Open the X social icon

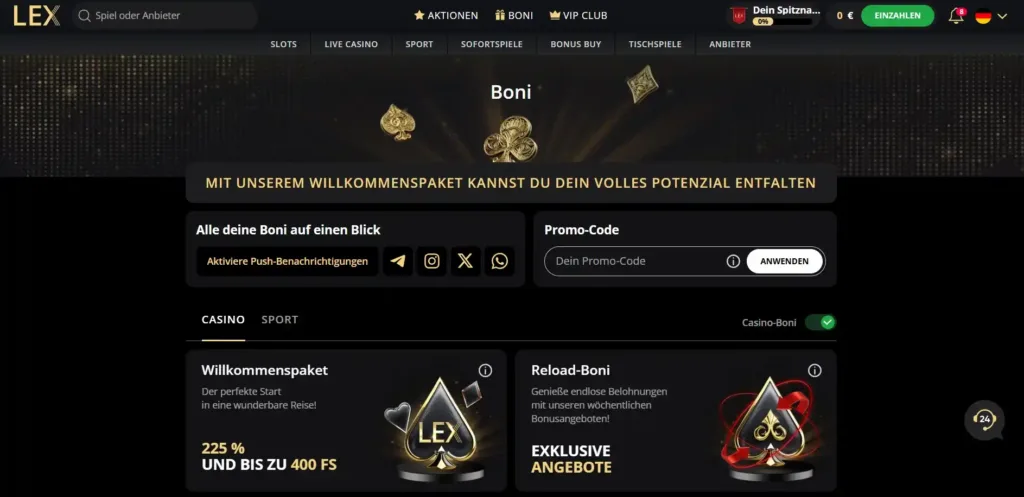pos(465,261)
